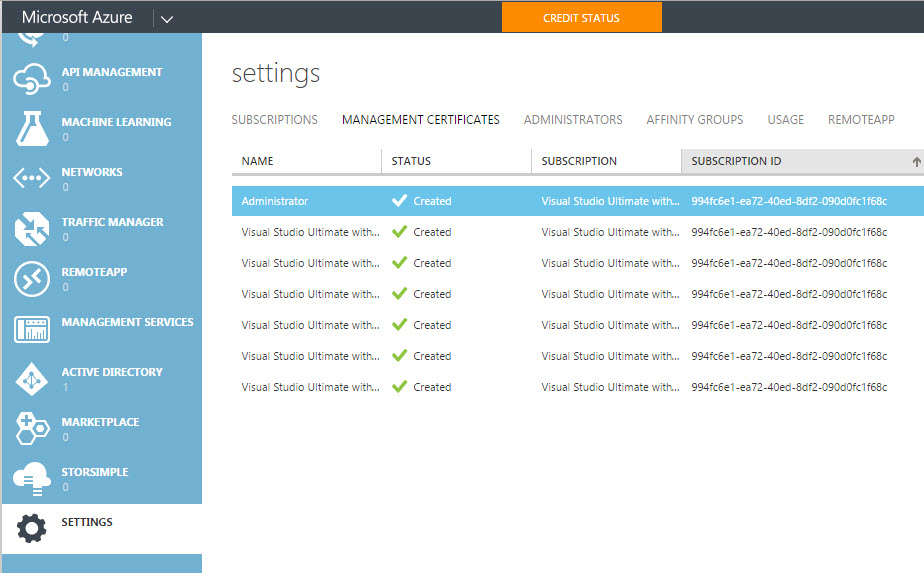Click the Microsoft Azure logo text
This screenshot has width=924, height=573.
click(x=77, y=18)
